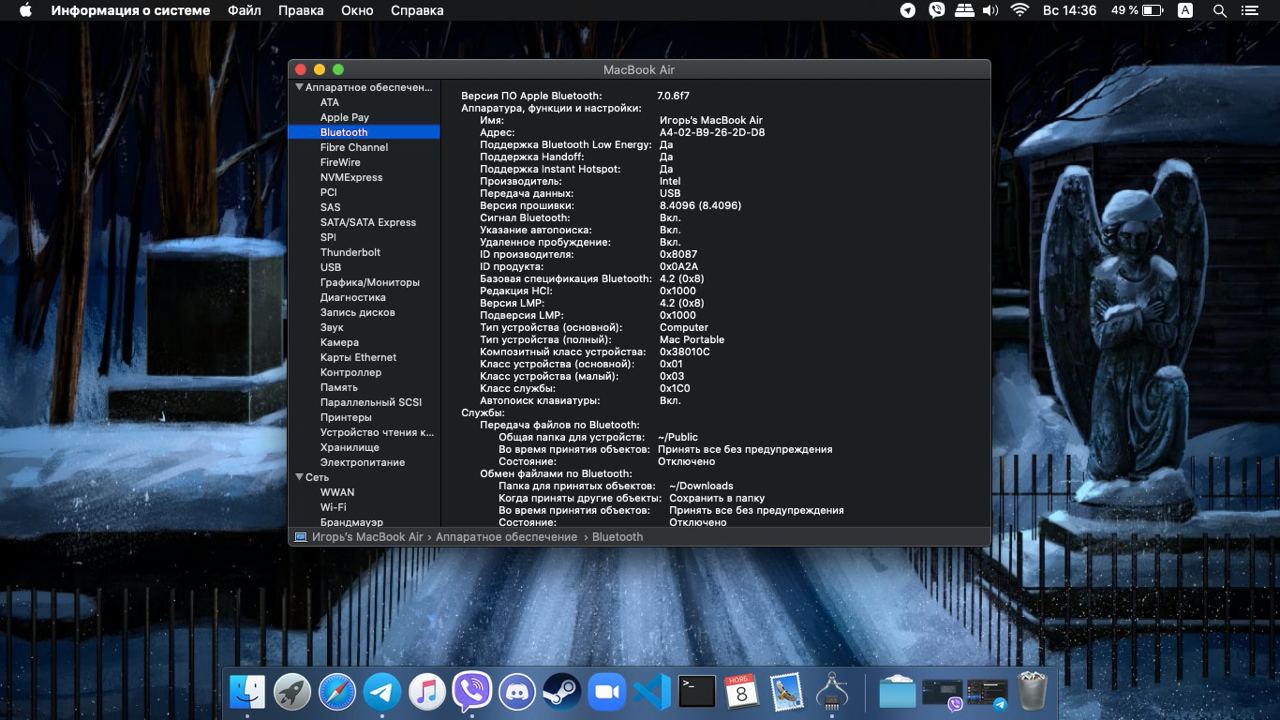Image resolution: width=1280 pixels, height=720 pixels.
Task: Click Viber status icon in menu bar
Action: point(936,10)
